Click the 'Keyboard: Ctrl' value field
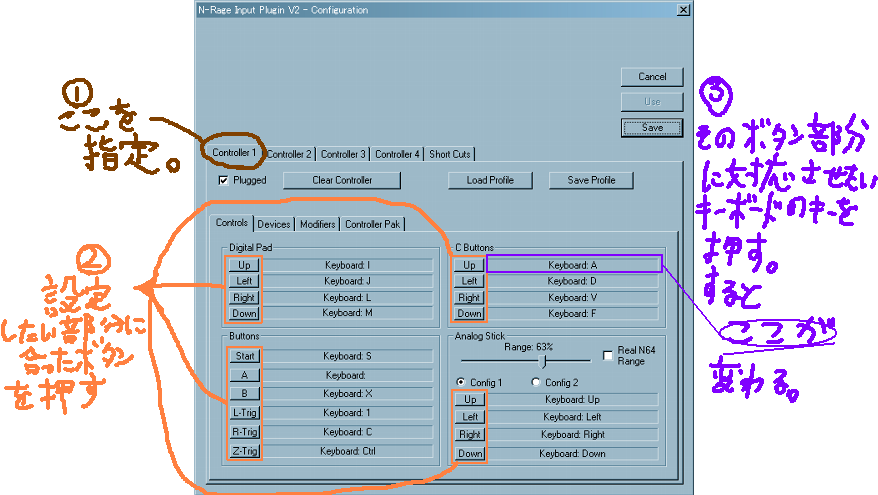Screen dimensions: 878x495 (x=347, y=451)
